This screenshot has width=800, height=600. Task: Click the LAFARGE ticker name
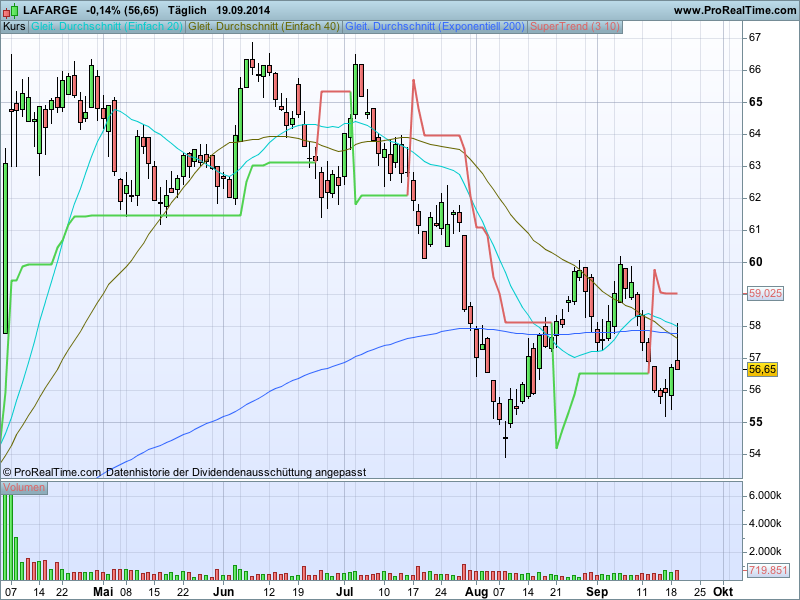click(51, 10)
